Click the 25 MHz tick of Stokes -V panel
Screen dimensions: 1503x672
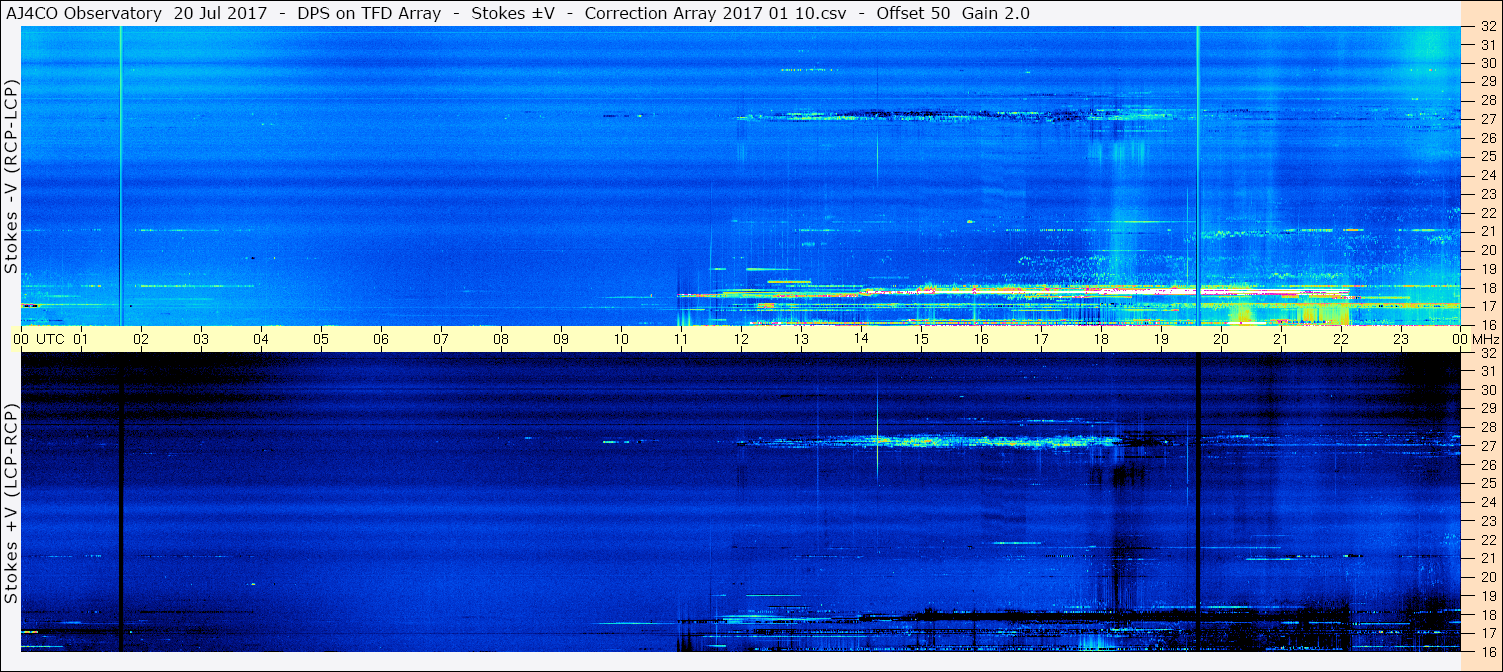click(1487, 156)
